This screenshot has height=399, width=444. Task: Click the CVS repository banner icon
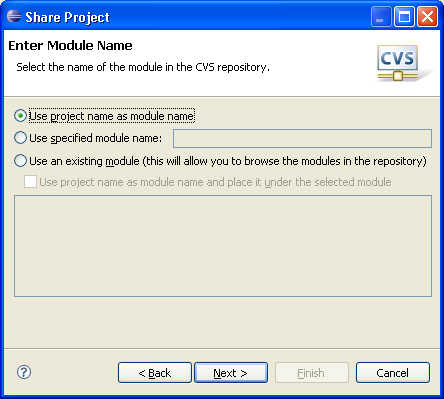pos(398,63)
